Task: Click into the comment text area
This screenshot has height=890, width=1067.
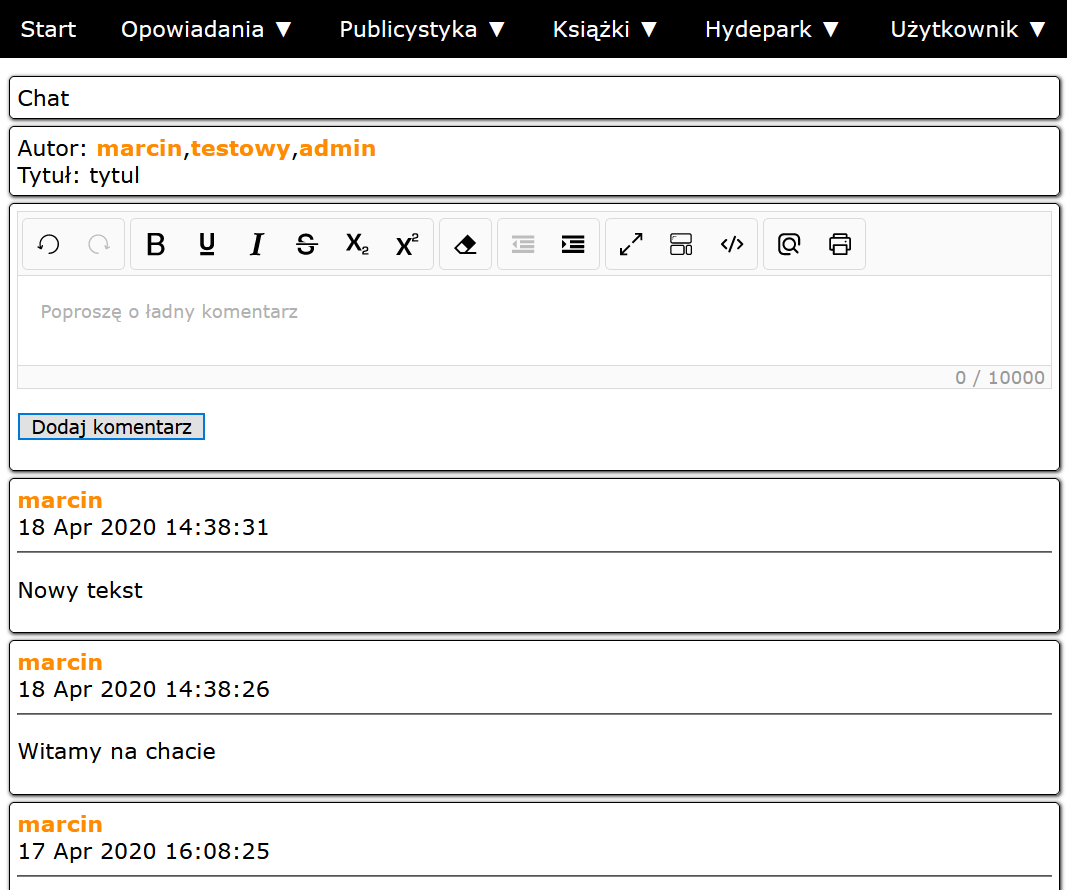Action: tap(534, 320)
